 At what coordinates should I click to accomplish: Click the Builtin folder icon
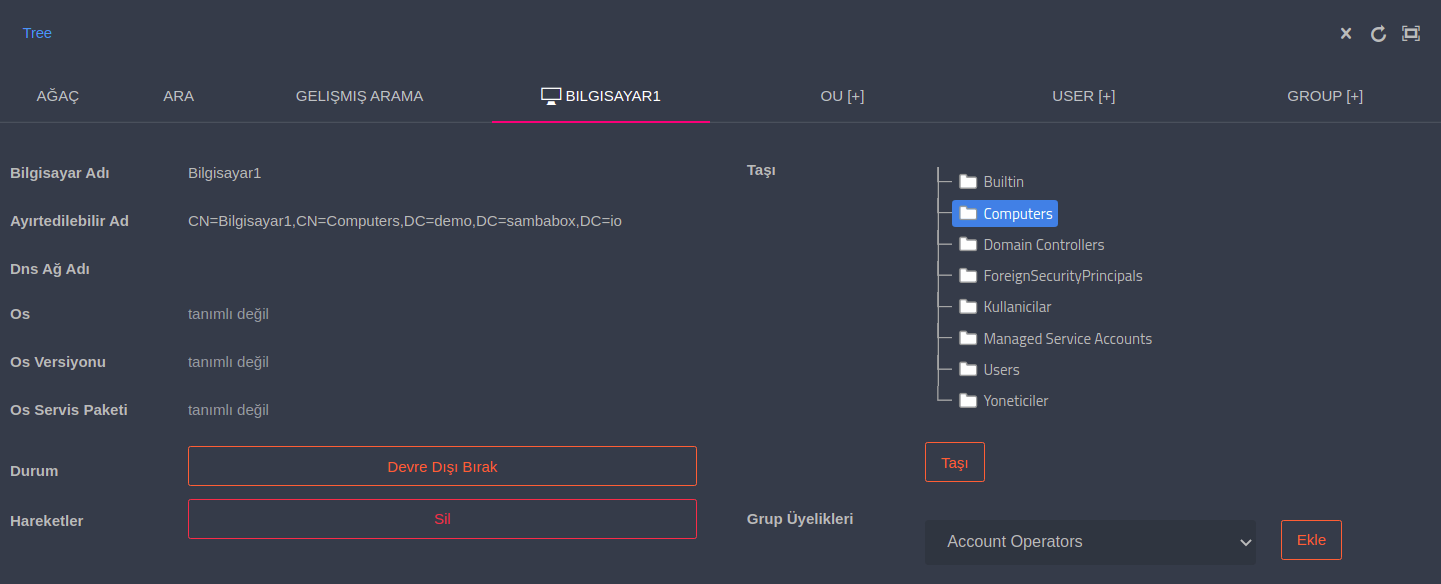tap(967, 182)
